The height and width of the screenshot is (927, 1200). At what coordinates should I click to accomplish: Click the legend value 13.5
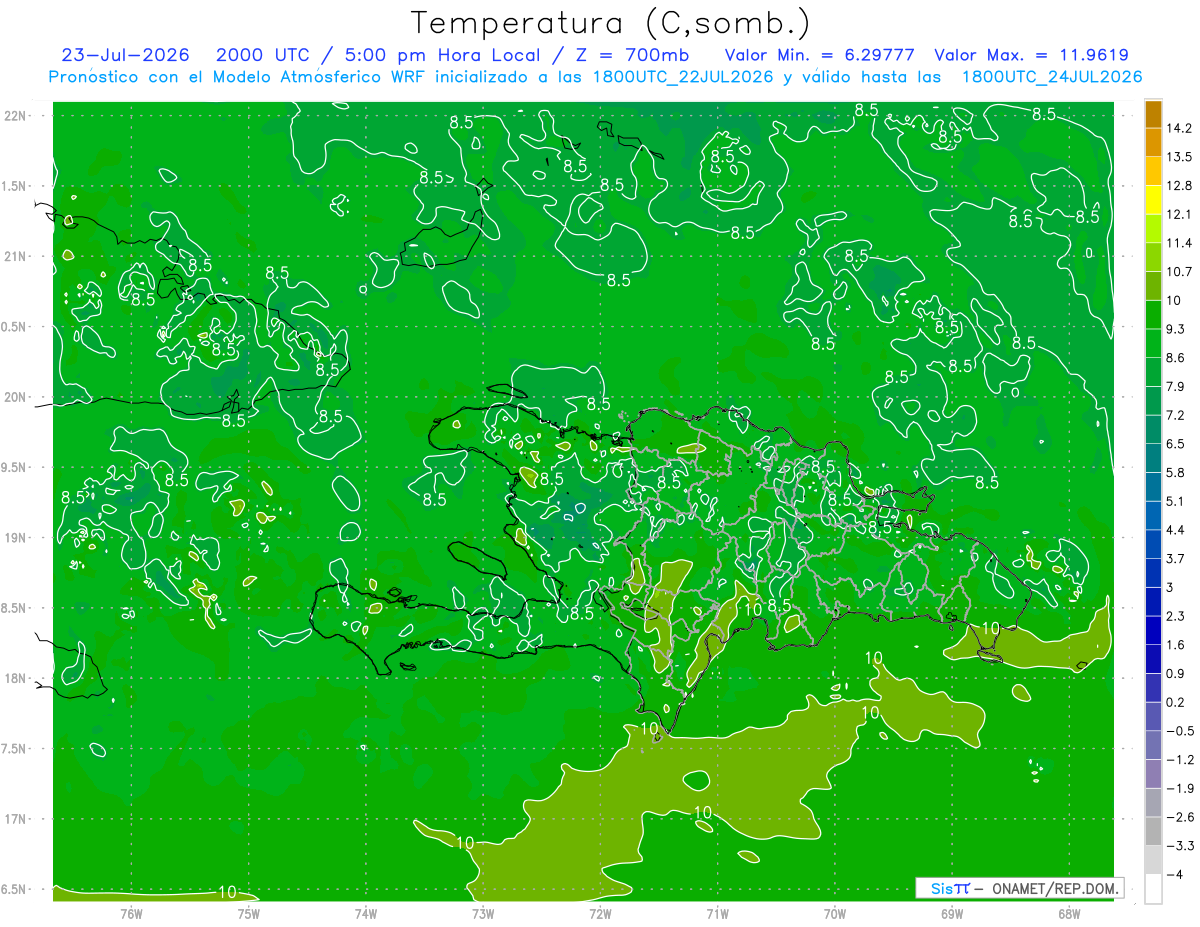[1180, 157]
